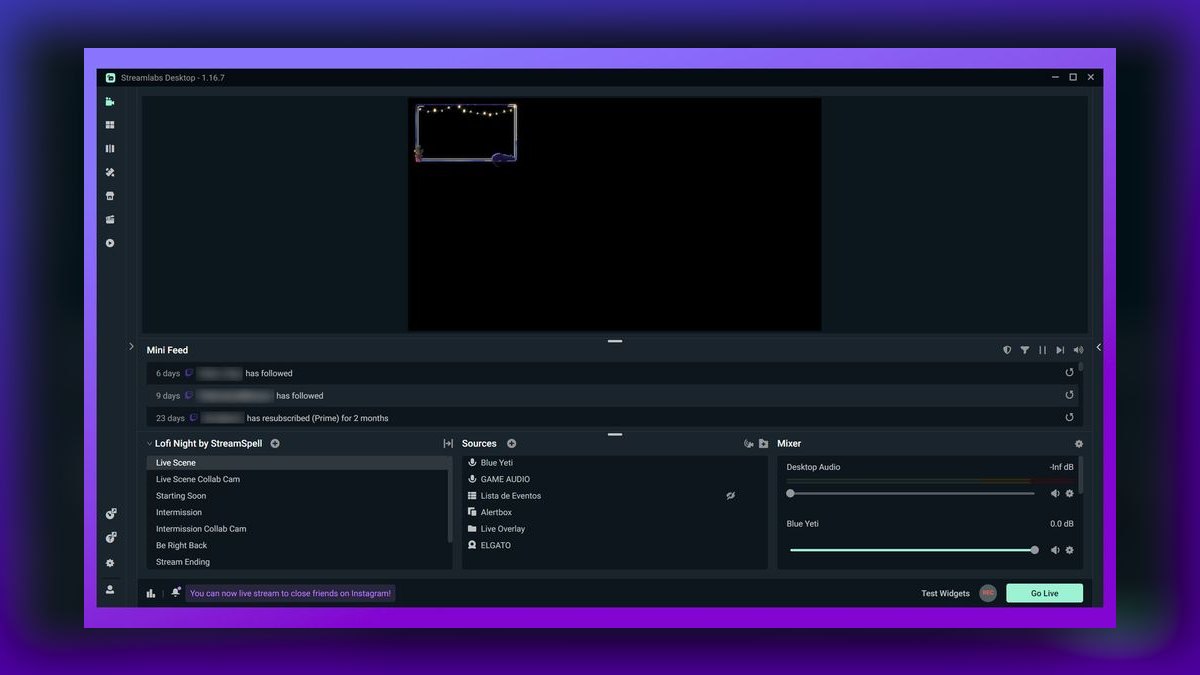Mute the Desktop Audio channel
This screenshot has height=675, width=1200.
point(1055,493)
